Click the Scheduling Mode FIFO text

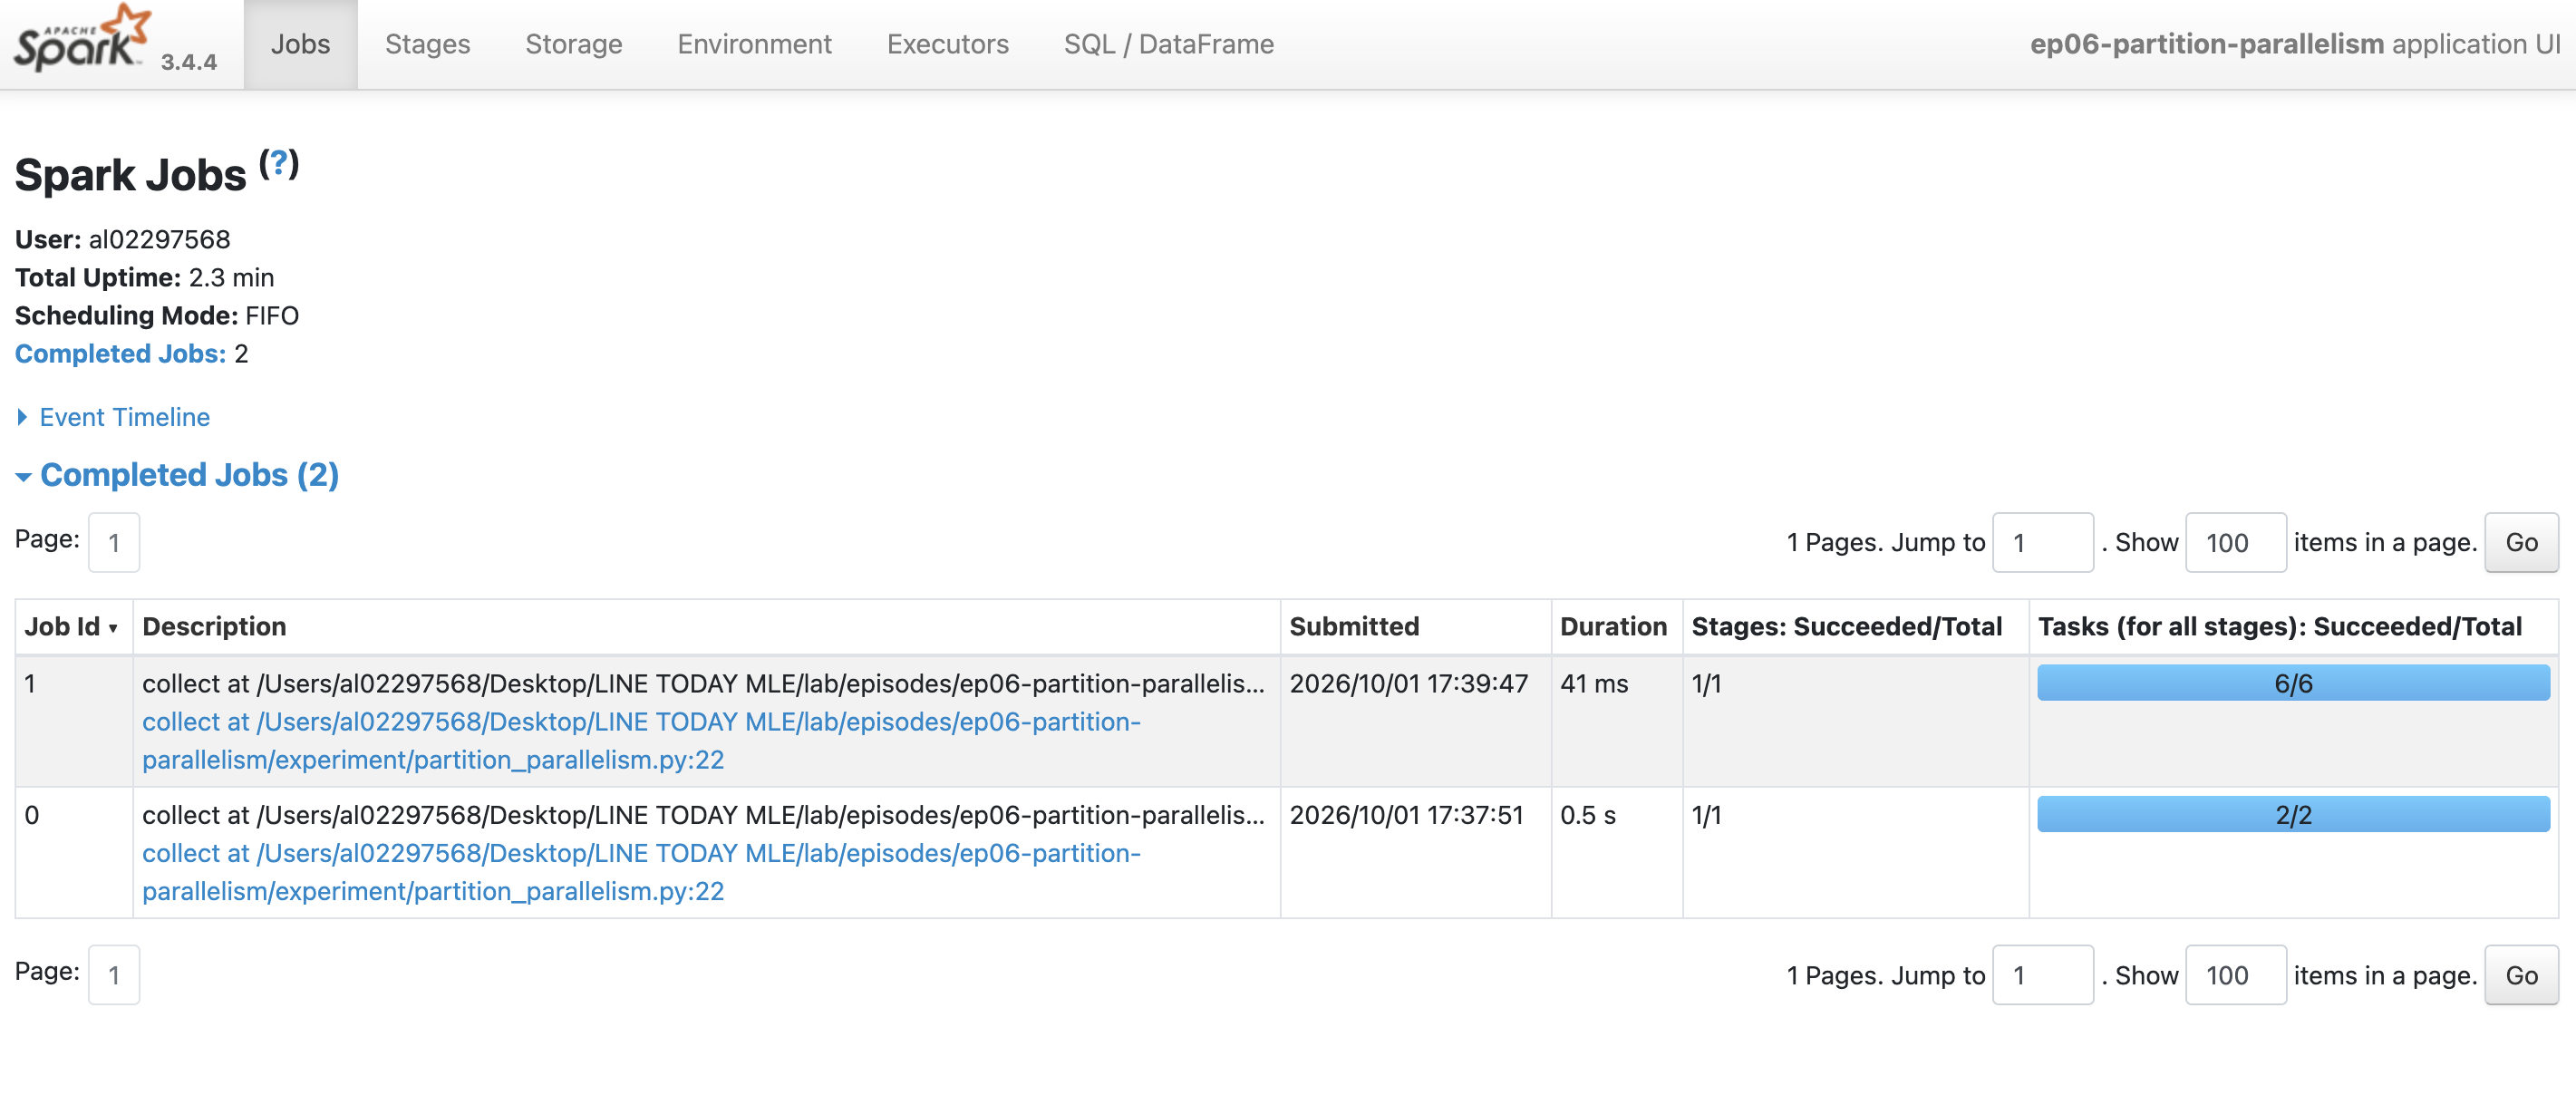click(x=157, y=316)
